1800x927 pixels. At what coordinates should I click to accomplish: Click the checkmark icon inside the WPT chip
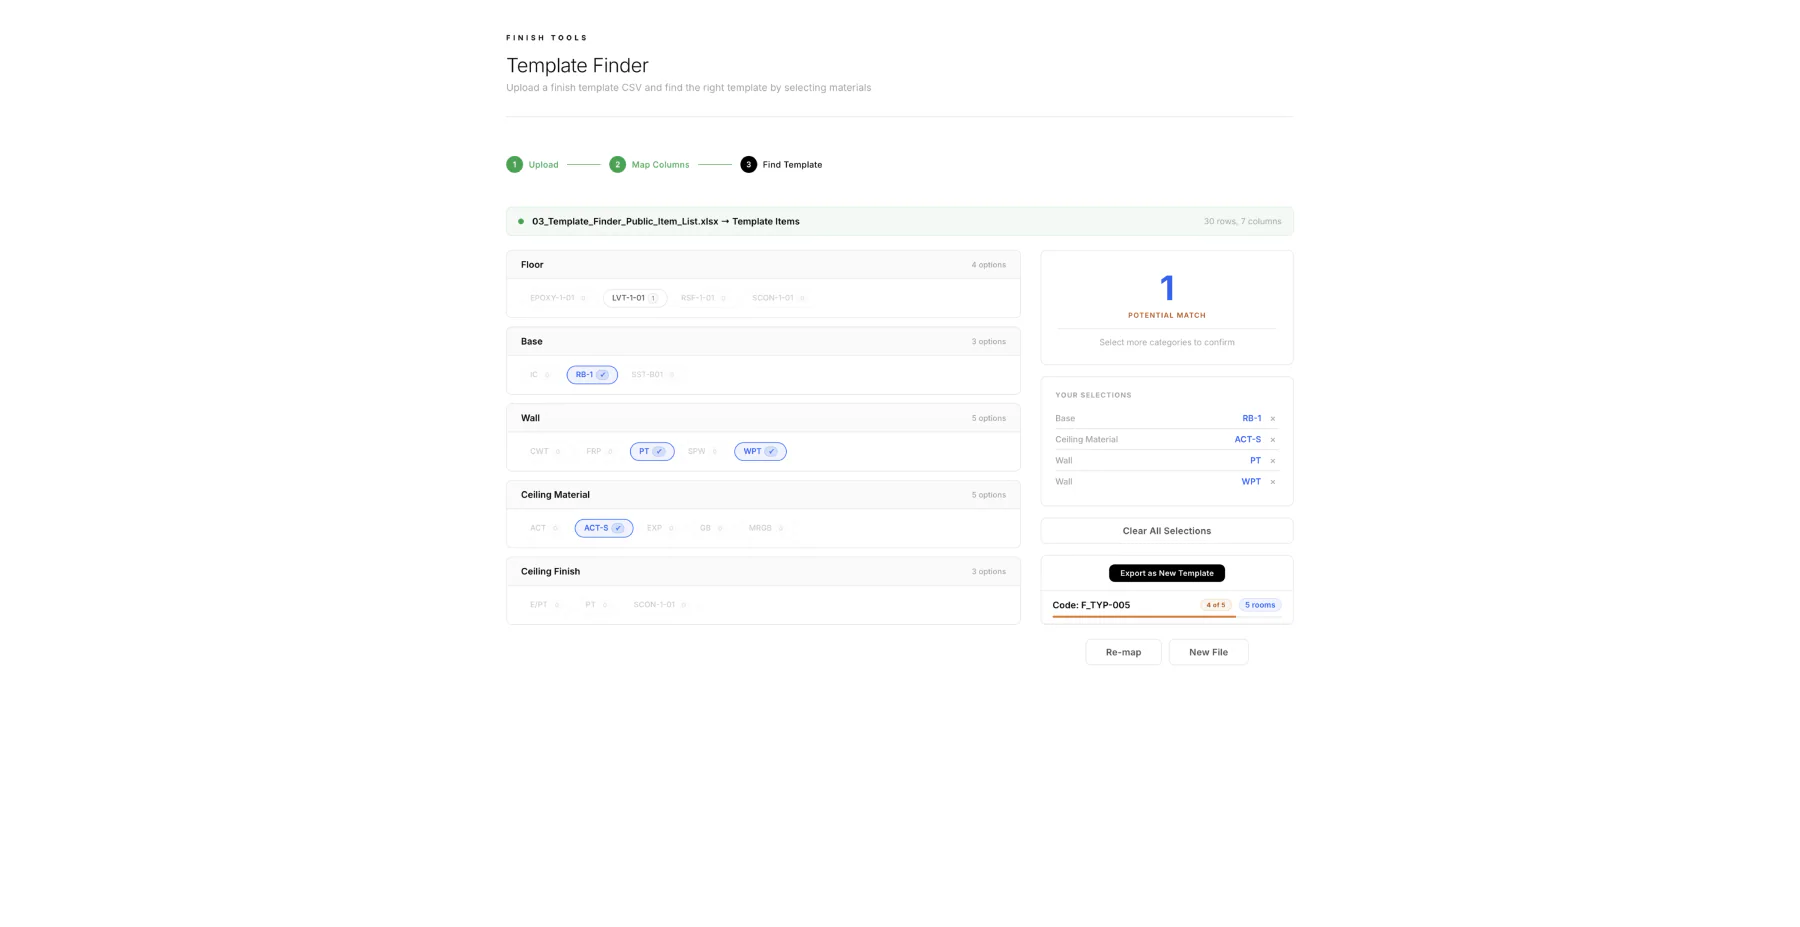point(771,451)
